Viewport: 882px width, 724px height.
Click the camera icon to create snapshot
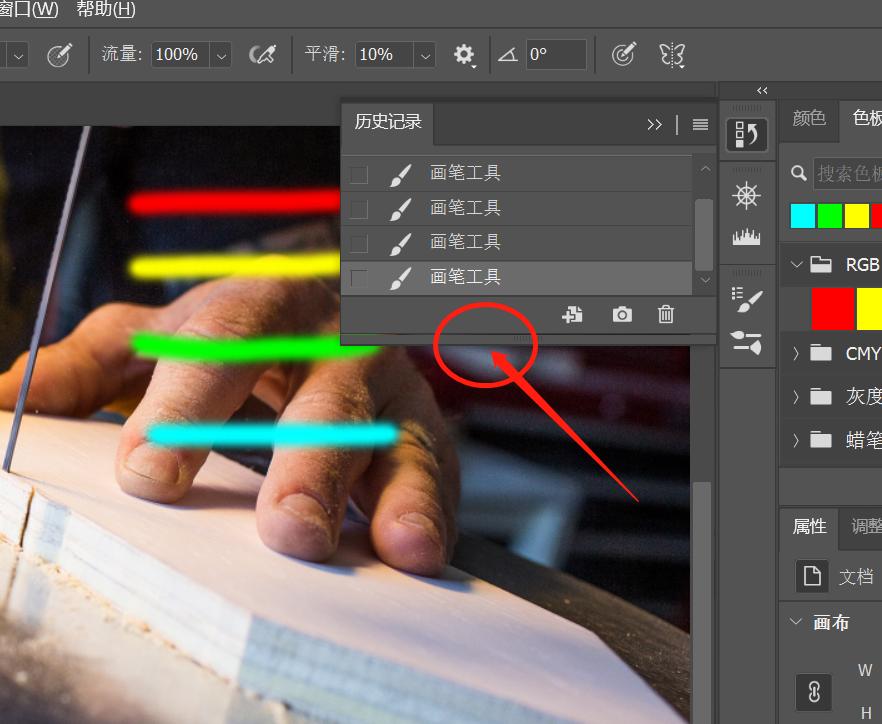pyautogui.click(x=622, y=315)
